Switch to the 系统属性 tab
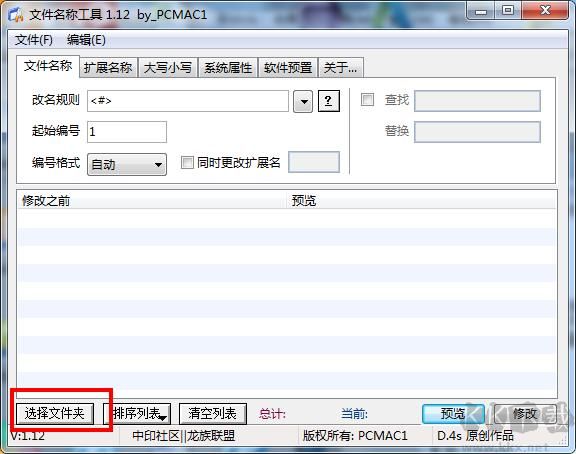The width and height of the screenshot is (576, 454). click(228, 68)
